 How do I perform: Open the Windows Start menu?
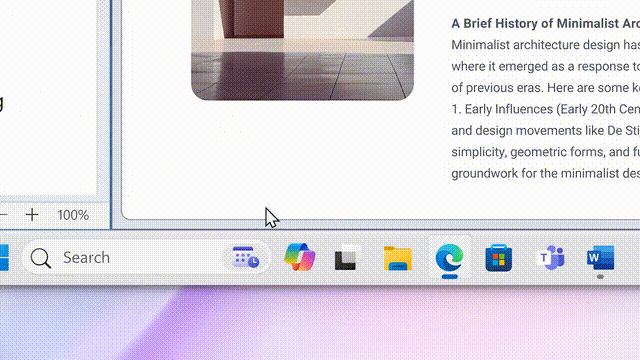tap(4, 258)
